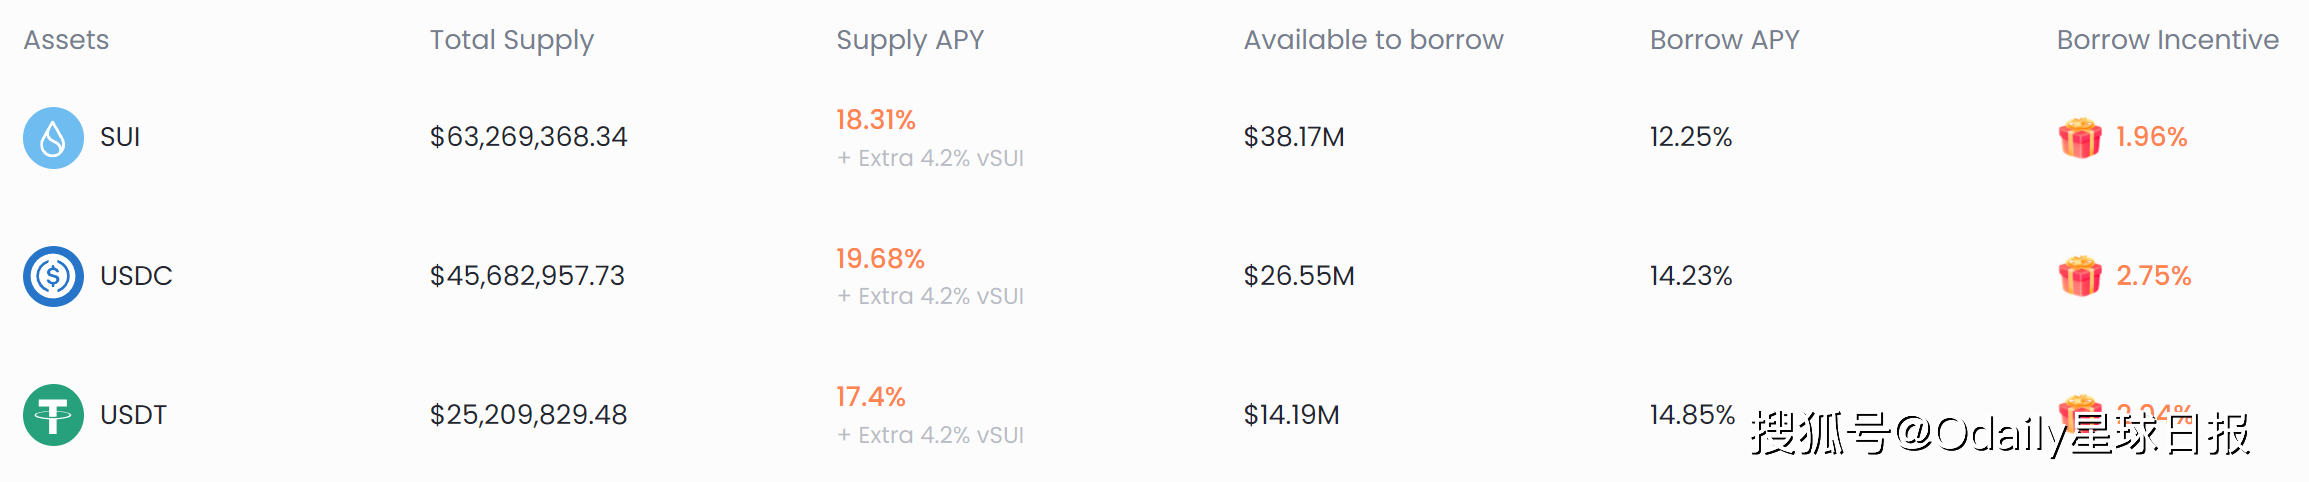Click the gift box icon in USDC row
This screenshot has width=2309, height=482.
pyautogui.click(x=2080, y=276)
